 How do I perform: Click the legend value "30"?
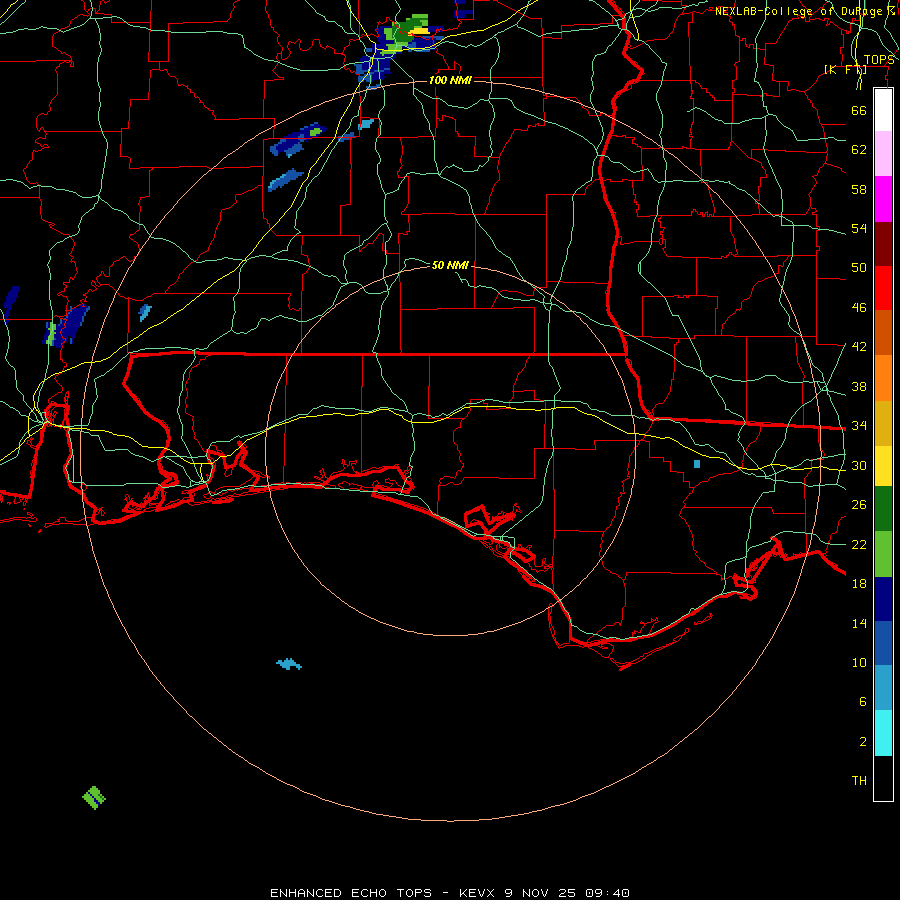(859, 465)
